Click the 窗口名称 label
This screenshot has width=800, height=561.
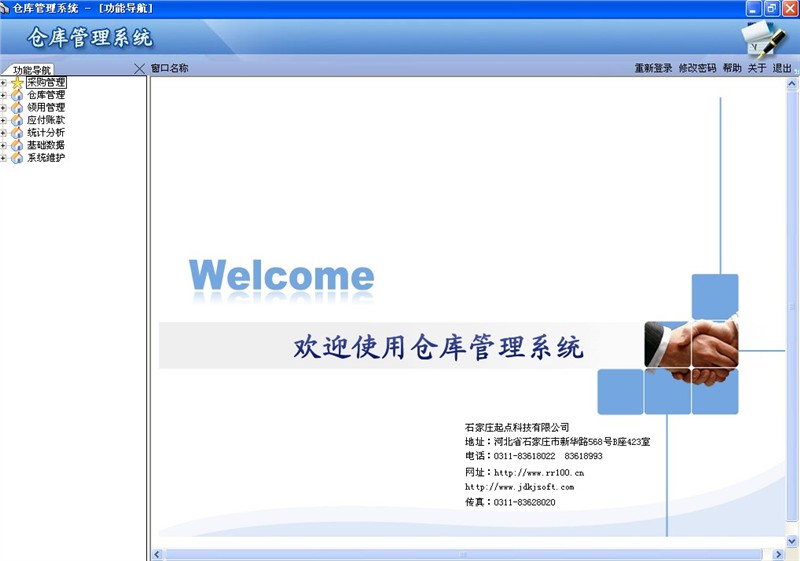(x=169, y=68)
